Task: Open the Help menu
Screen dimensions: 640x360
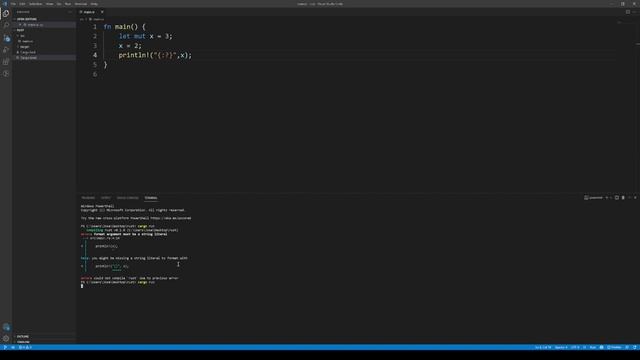Action: click(94, 4)
